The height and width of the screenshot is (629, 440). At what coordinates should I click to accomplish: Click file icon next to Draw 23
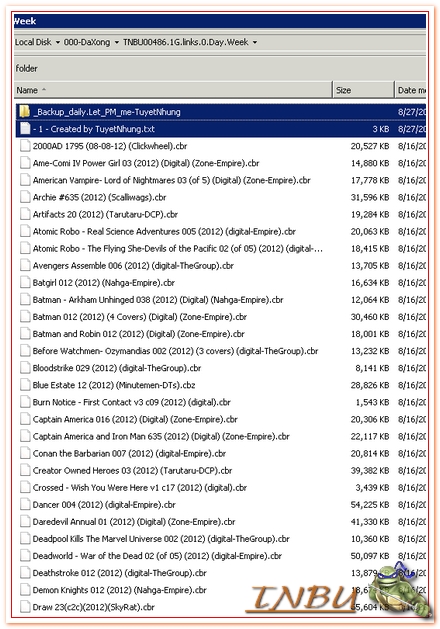pyautogui.click(x=25, y=607)
